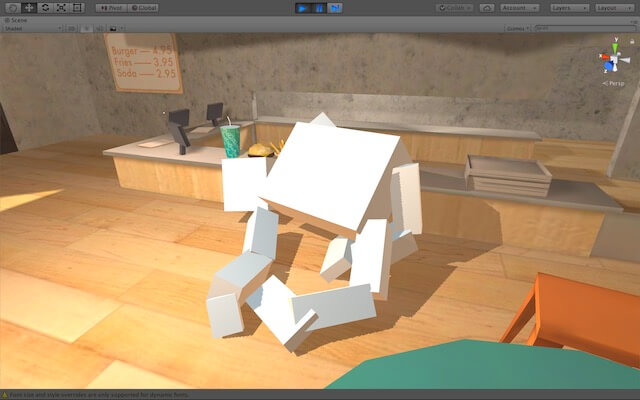Click the green Y axis gizmo cone
The width and height of the screenshot is (640, 400).
615,48
